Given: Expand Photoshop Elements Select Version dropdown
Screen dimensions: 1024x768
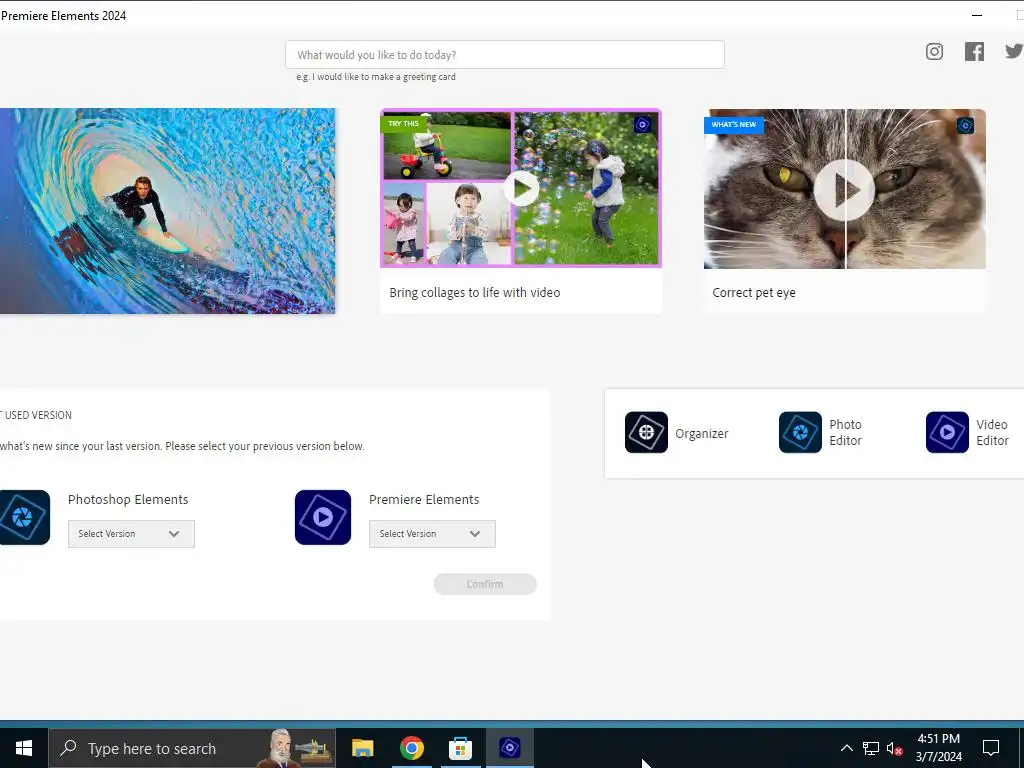Looking at the screenshot, I should (131, 534).
